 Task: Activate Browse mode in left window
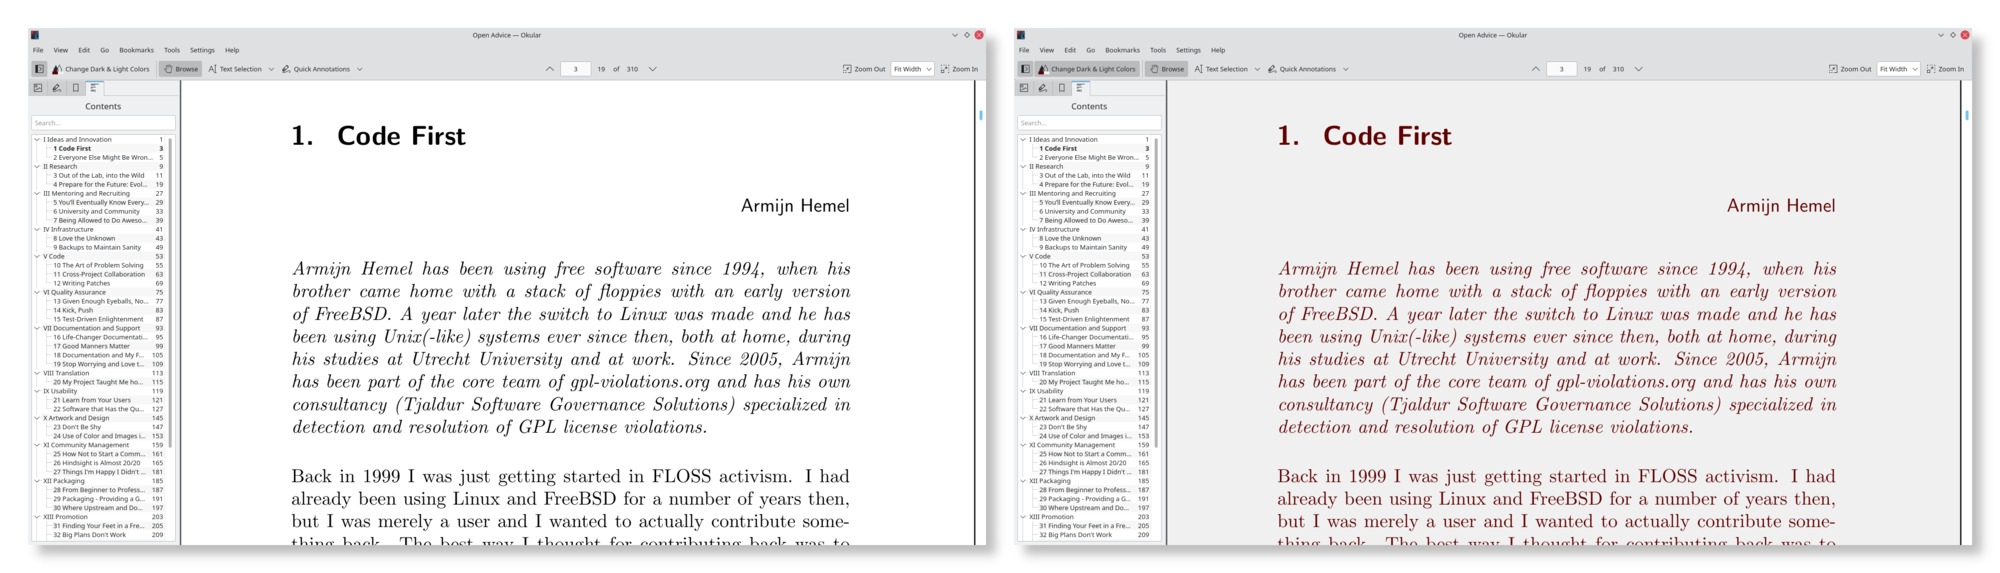click(x=181, y=69)
